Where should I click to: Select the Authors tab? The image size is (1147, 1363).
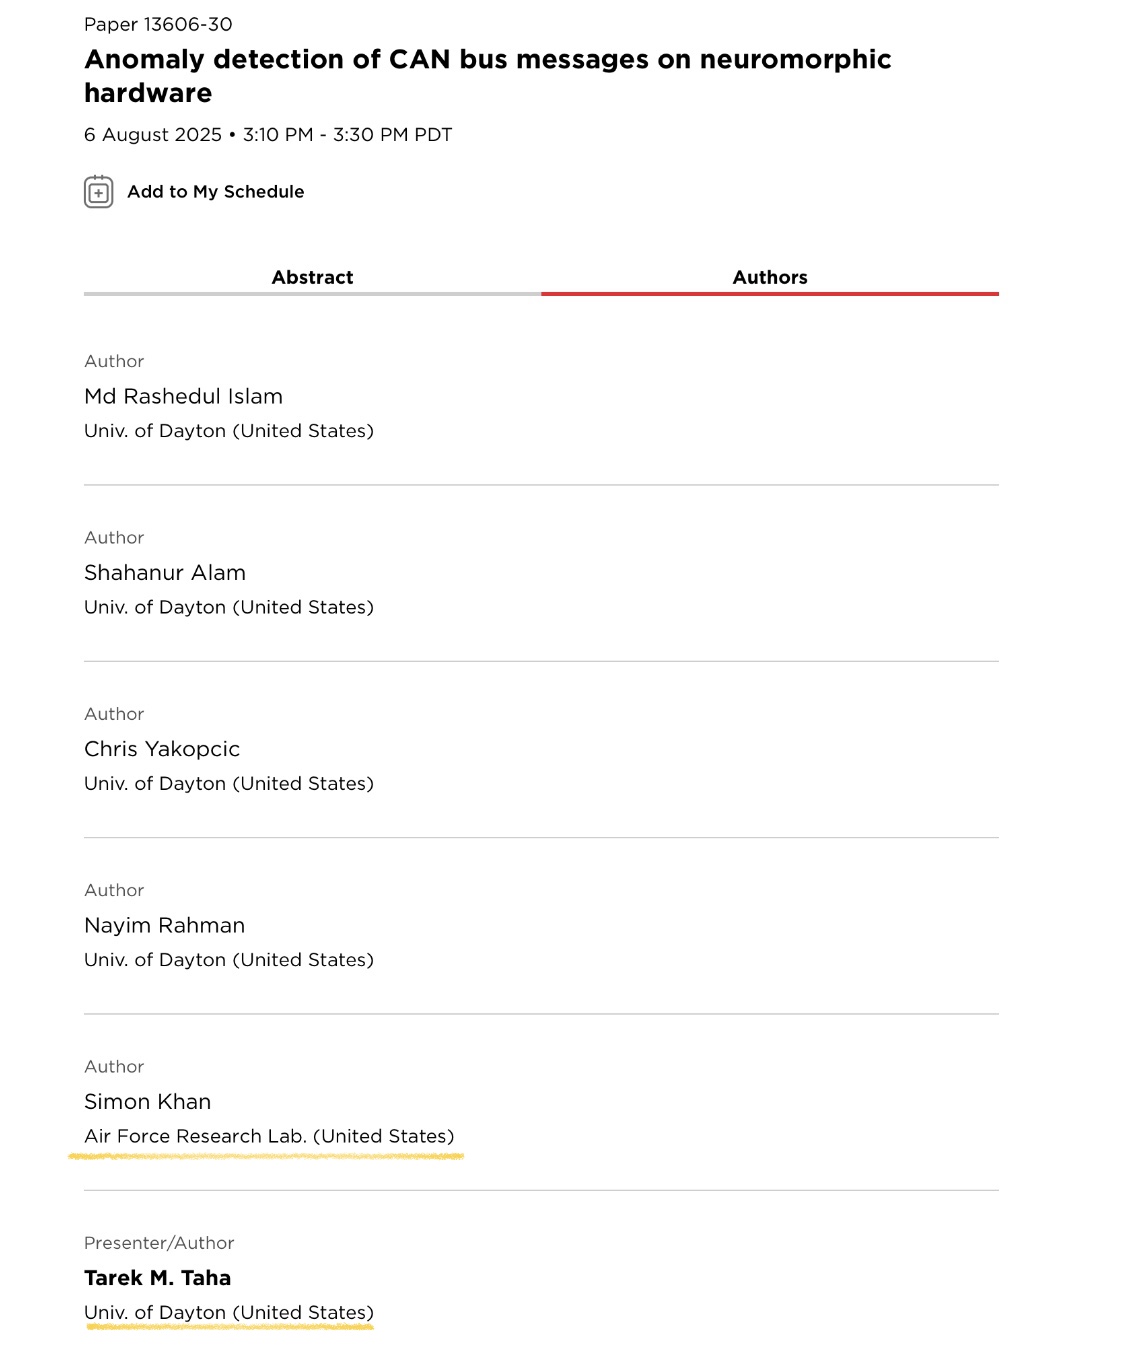click(x=770, y=278)
